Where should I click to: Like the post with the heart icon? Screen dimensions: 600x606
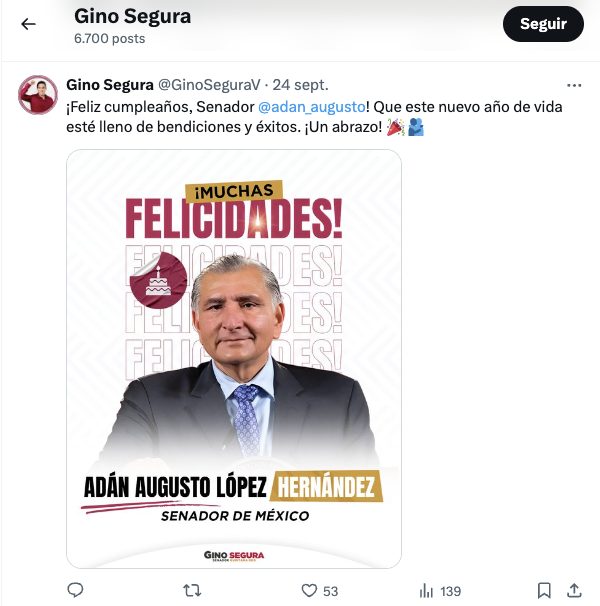309,590
